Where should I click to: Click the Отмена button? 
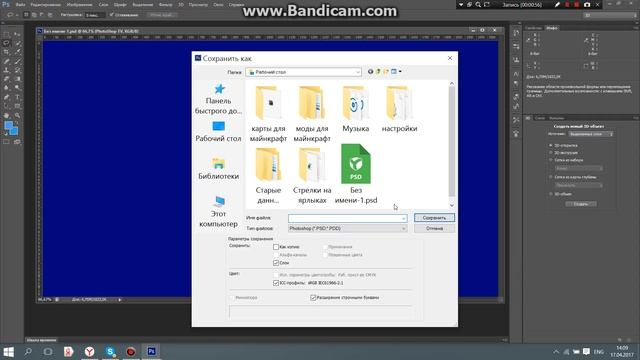tap(434, 229)
